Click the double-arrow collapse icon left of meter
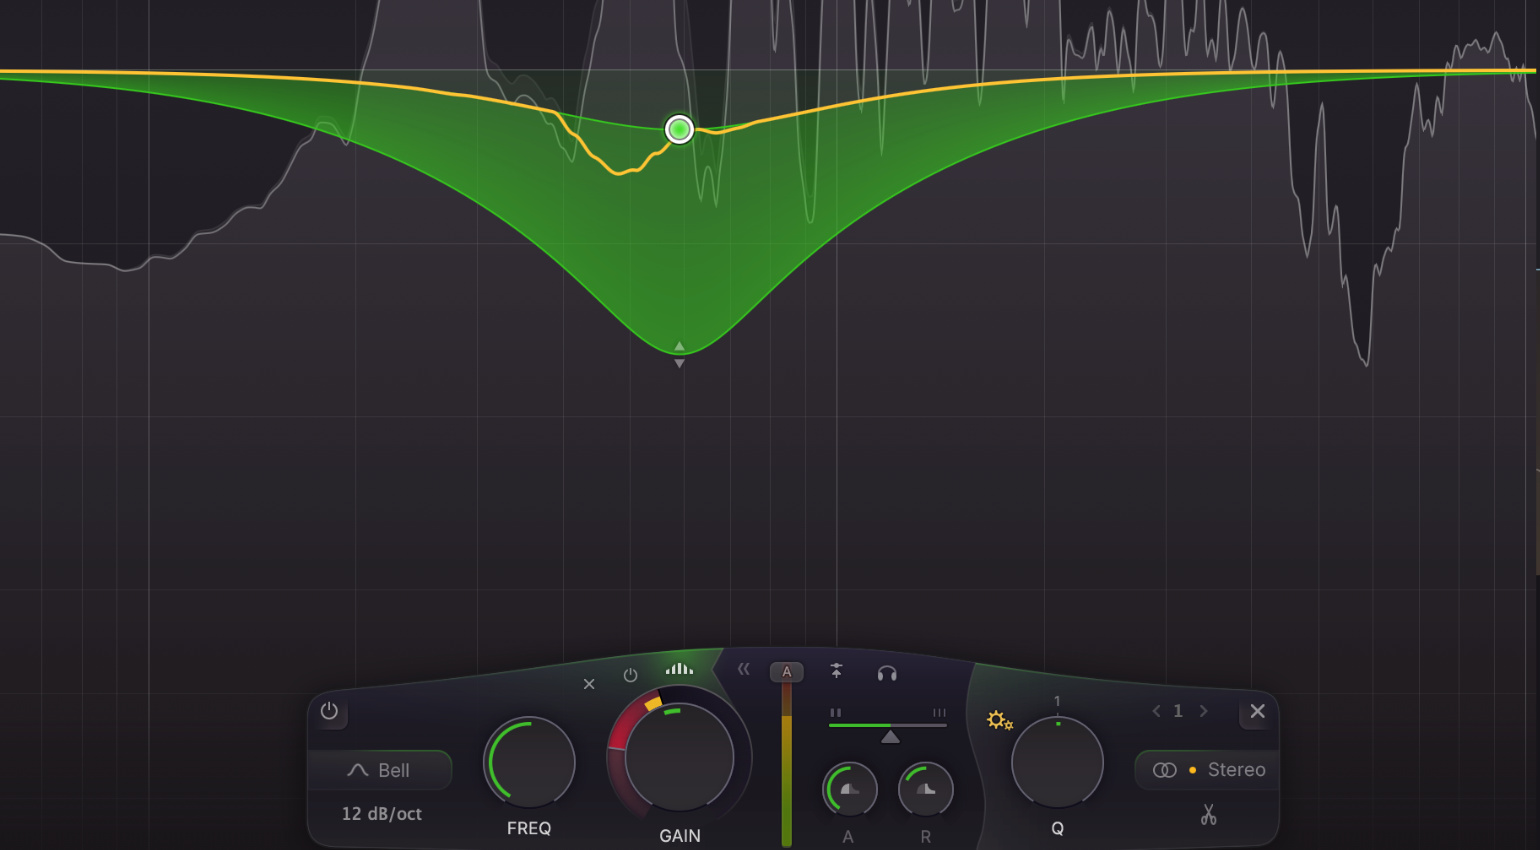Image resolution: width=1540 pixels, height=850 pixels. click(743, 670)
